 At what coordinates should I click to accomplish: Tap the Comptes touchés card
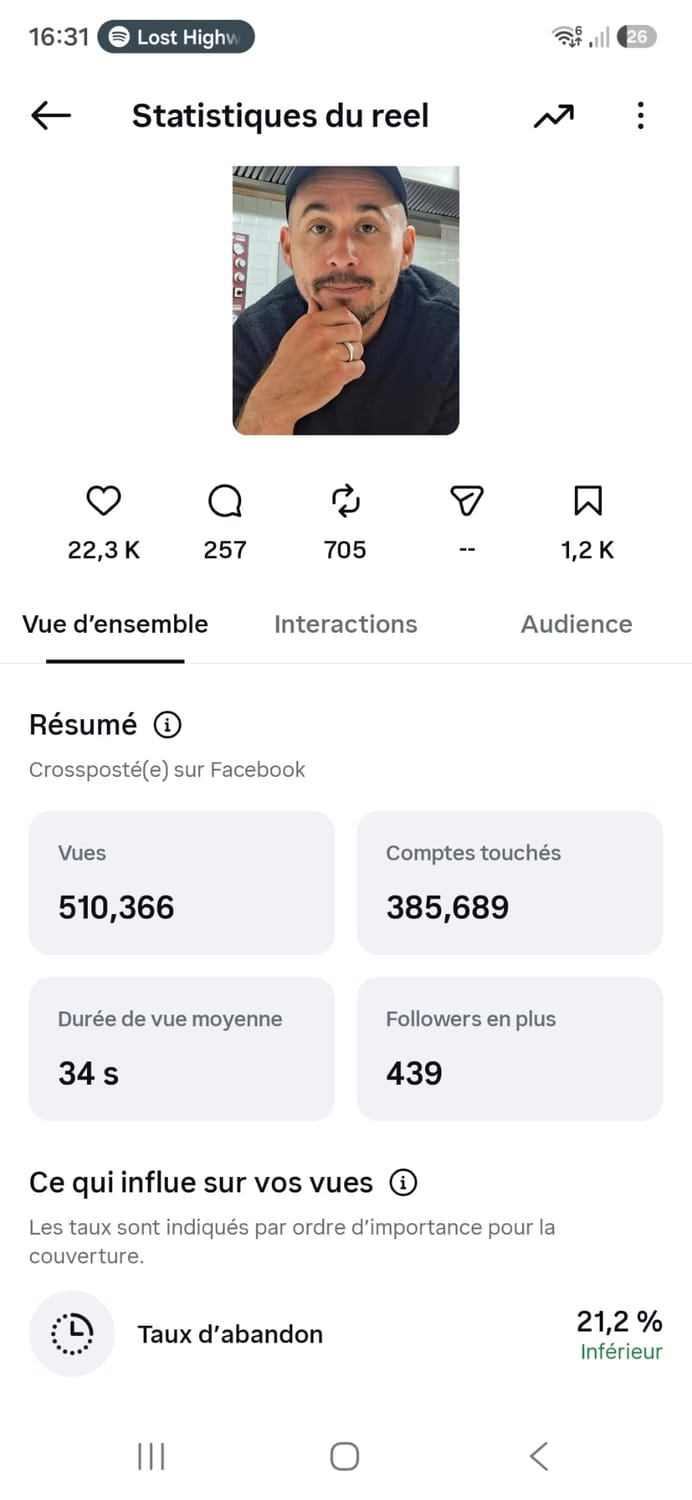tap(510, 883)
